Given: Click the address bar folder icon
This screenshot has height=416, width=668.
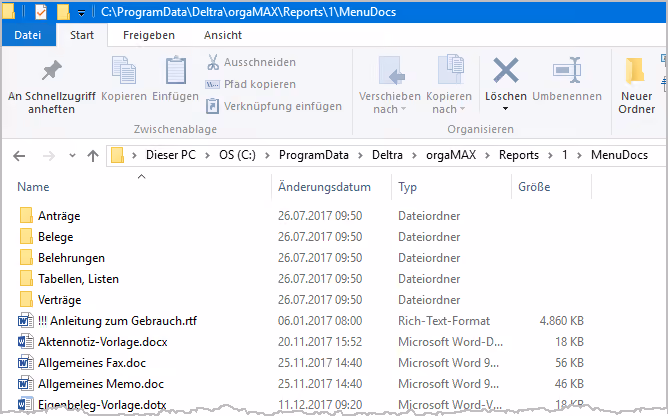Looking at the screenshot, I should [x=117, y=155].
